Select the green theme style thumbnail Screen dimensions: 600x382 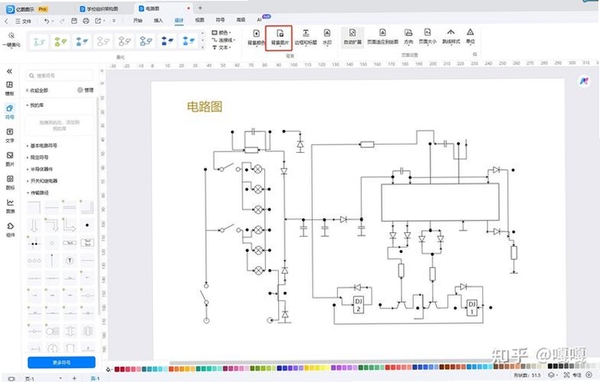(x=60, y=41)
